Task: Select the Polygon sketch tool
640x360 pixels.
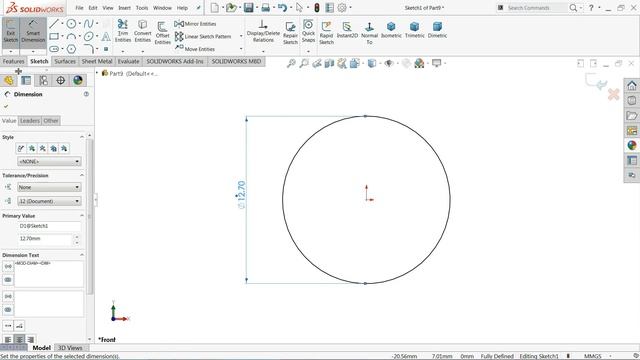Action: [71, 49]
